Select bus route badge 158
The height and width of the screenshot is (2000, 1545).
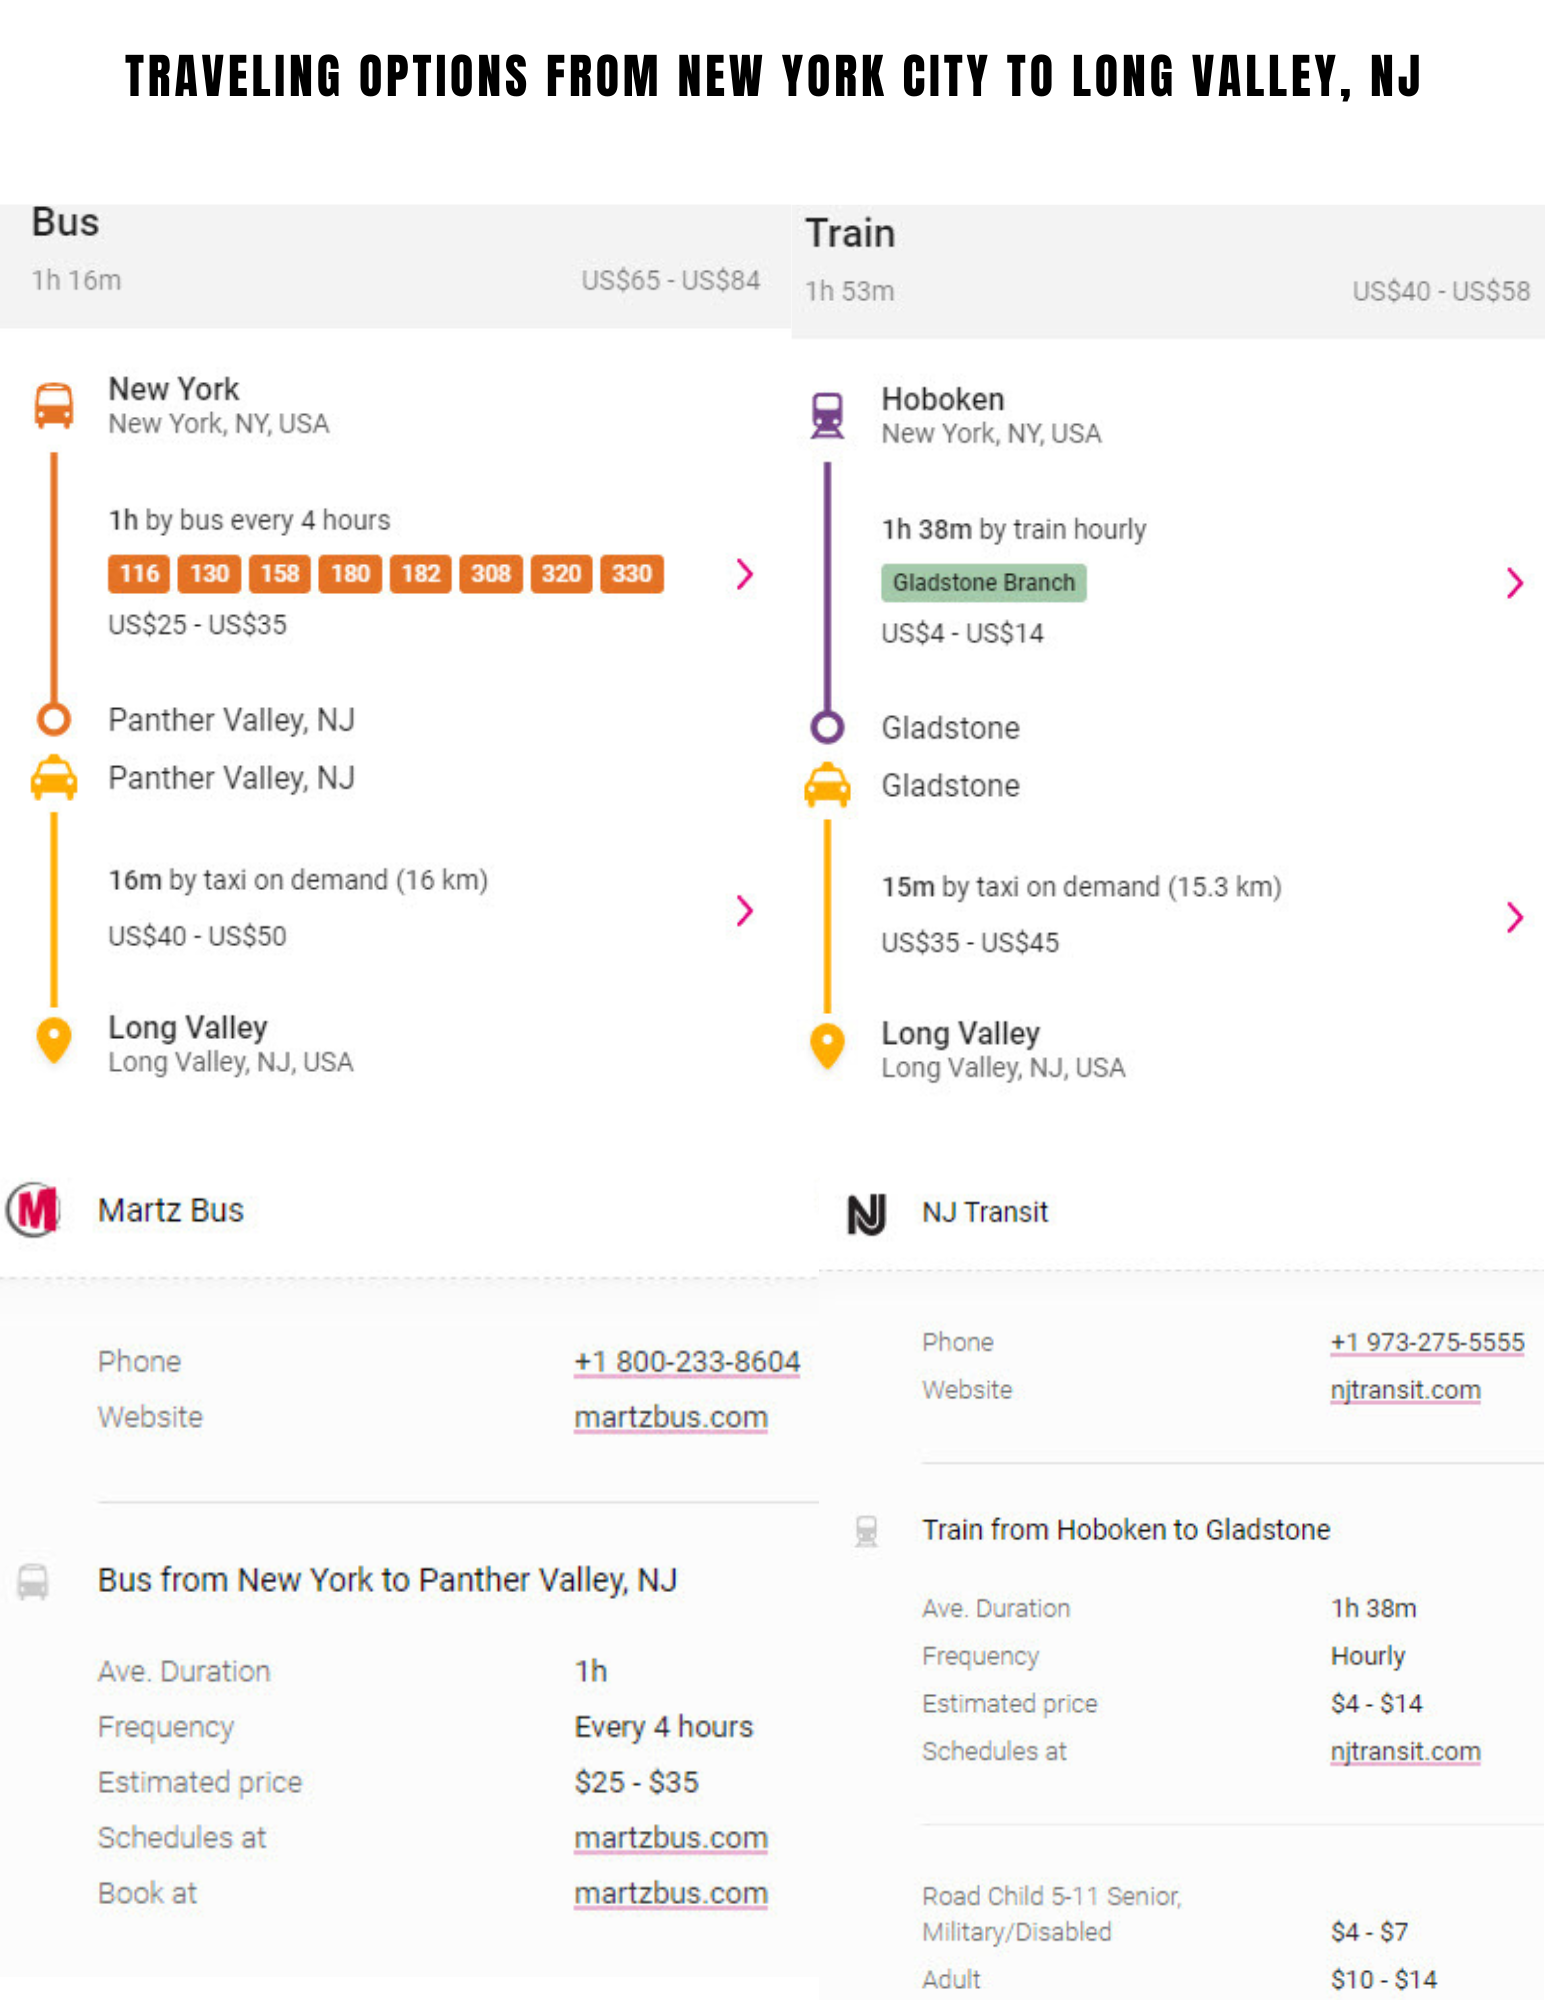click(x=280, y=574)
